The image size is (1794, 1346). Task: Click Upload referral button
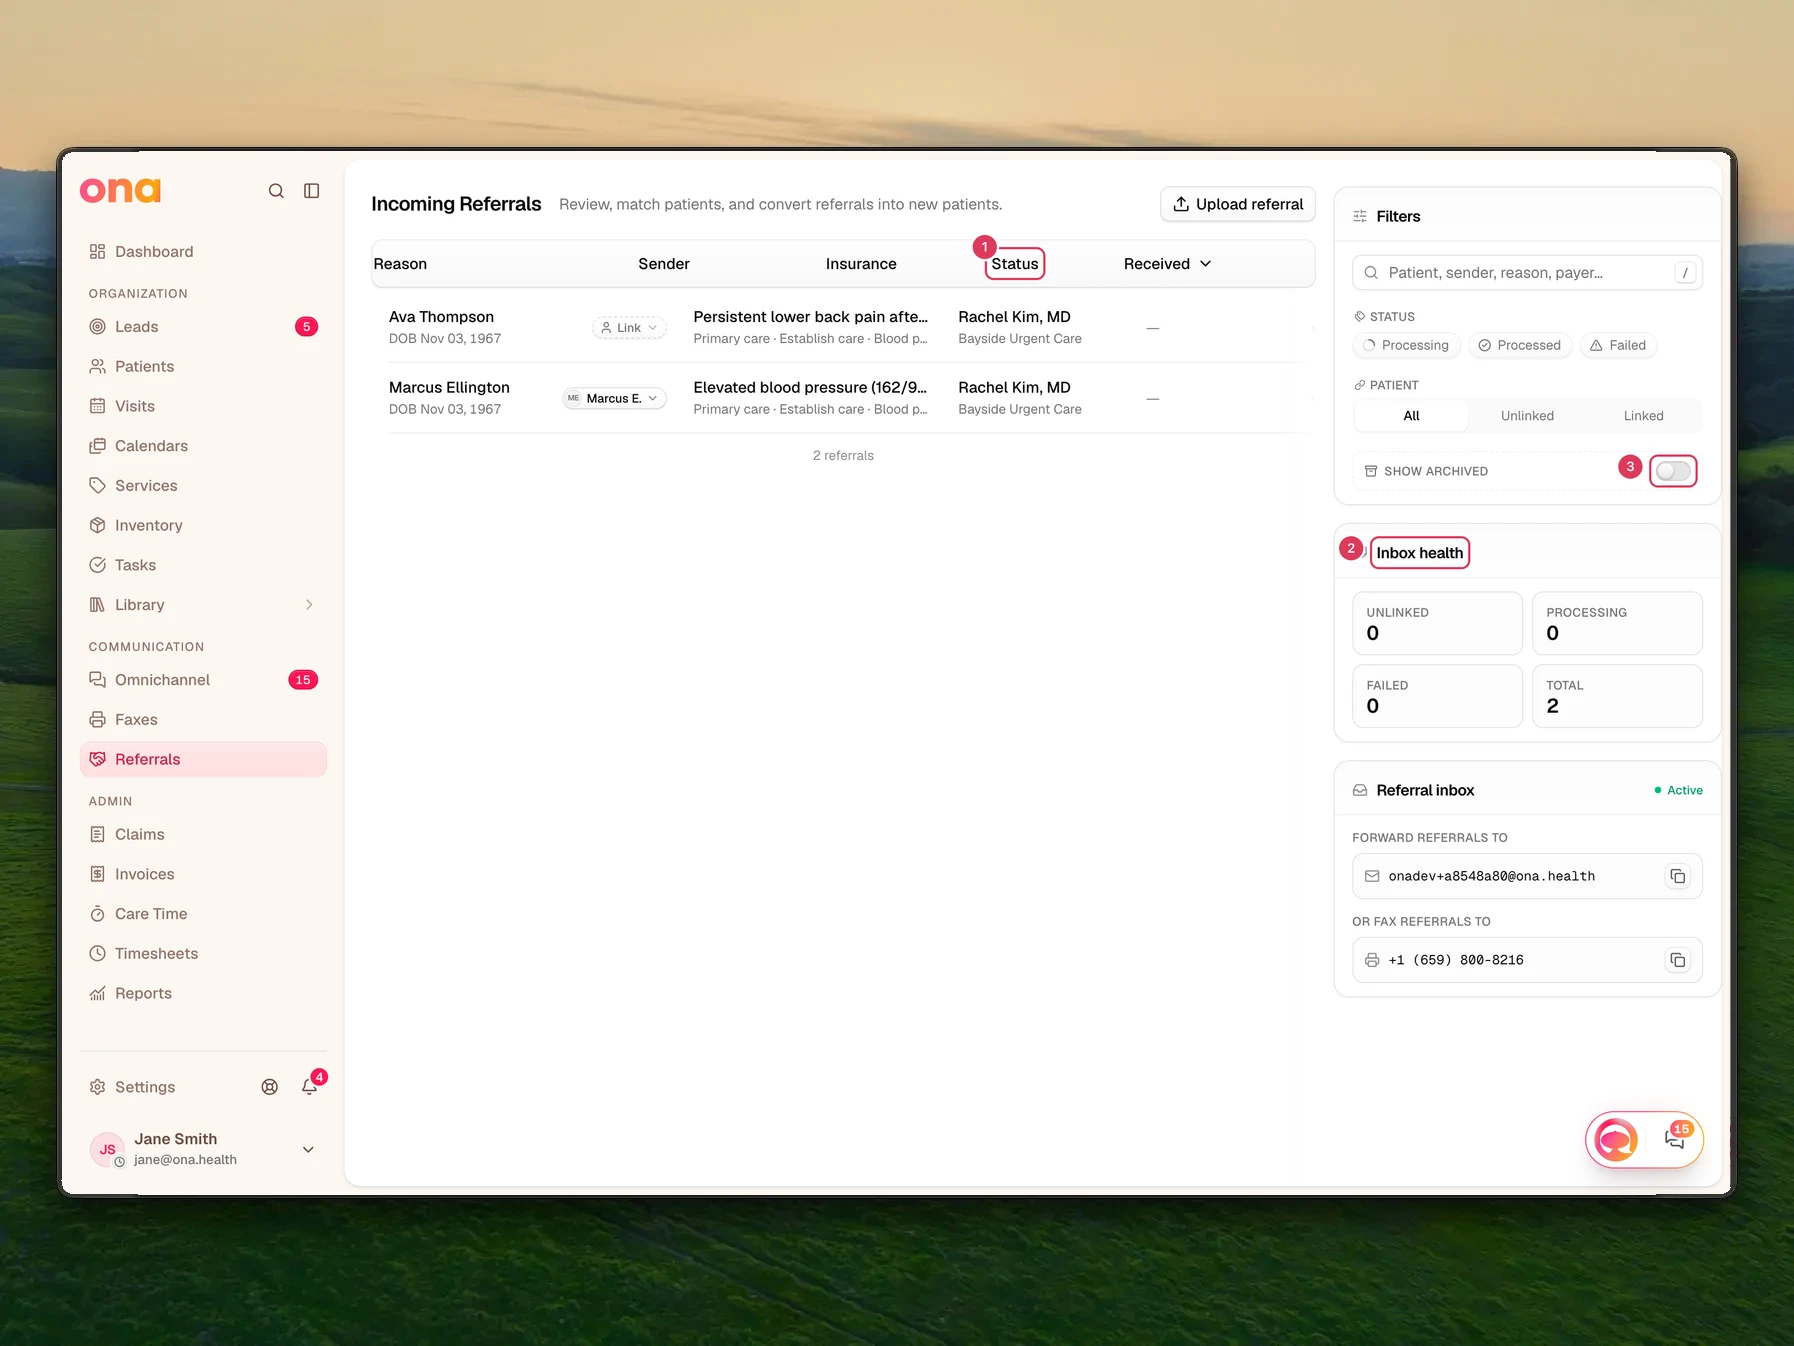1237,204
